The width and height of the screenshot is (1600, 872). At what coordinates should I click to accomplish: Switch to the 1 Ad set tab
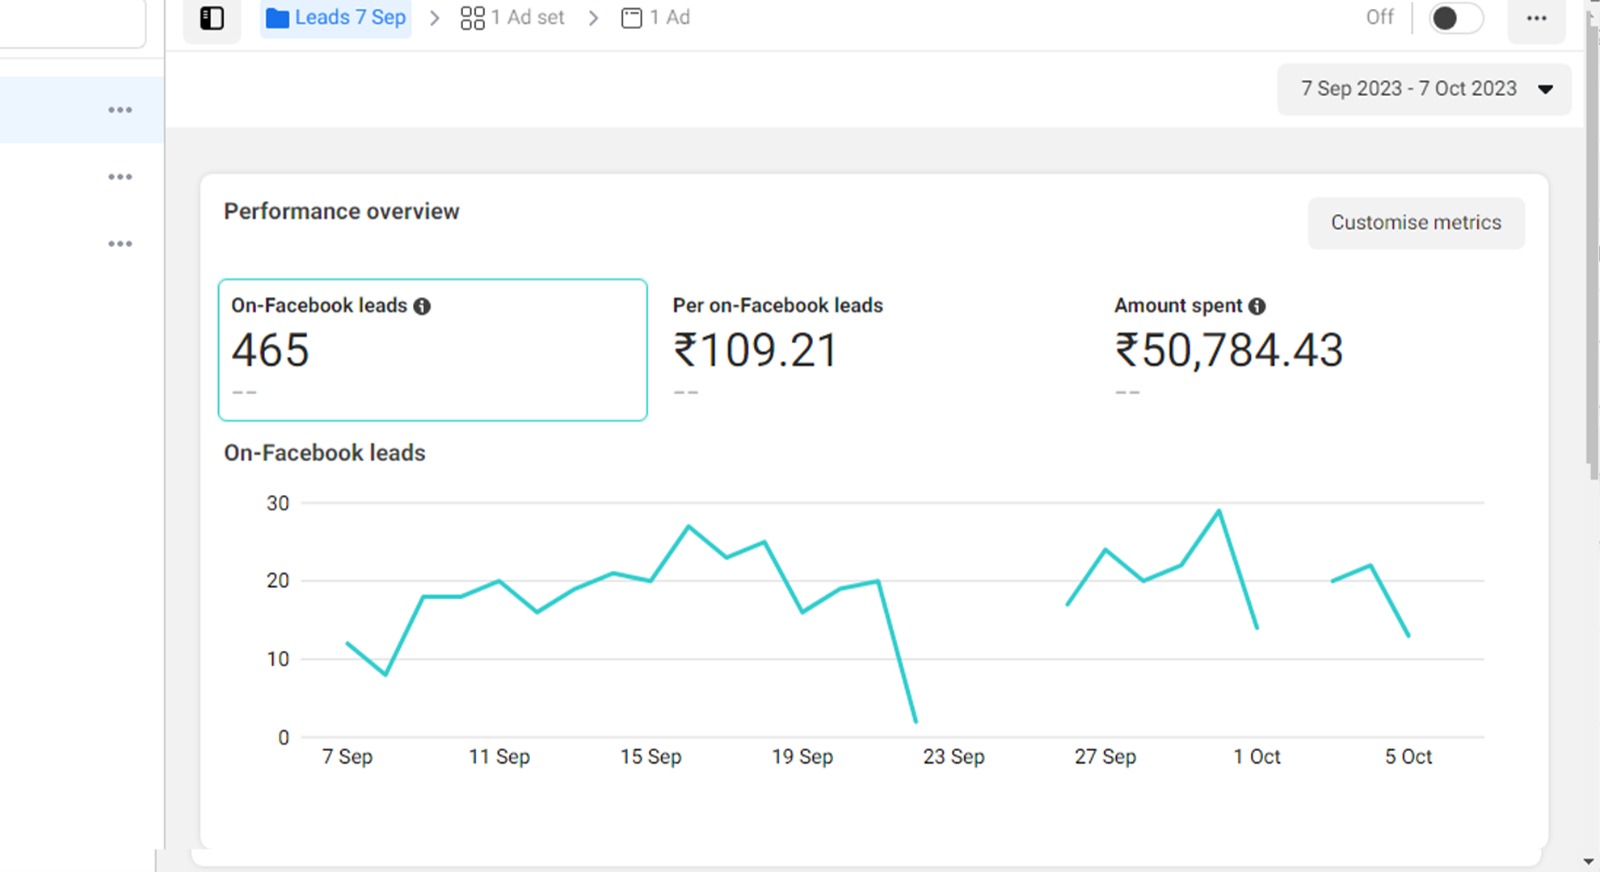point(527,18)
